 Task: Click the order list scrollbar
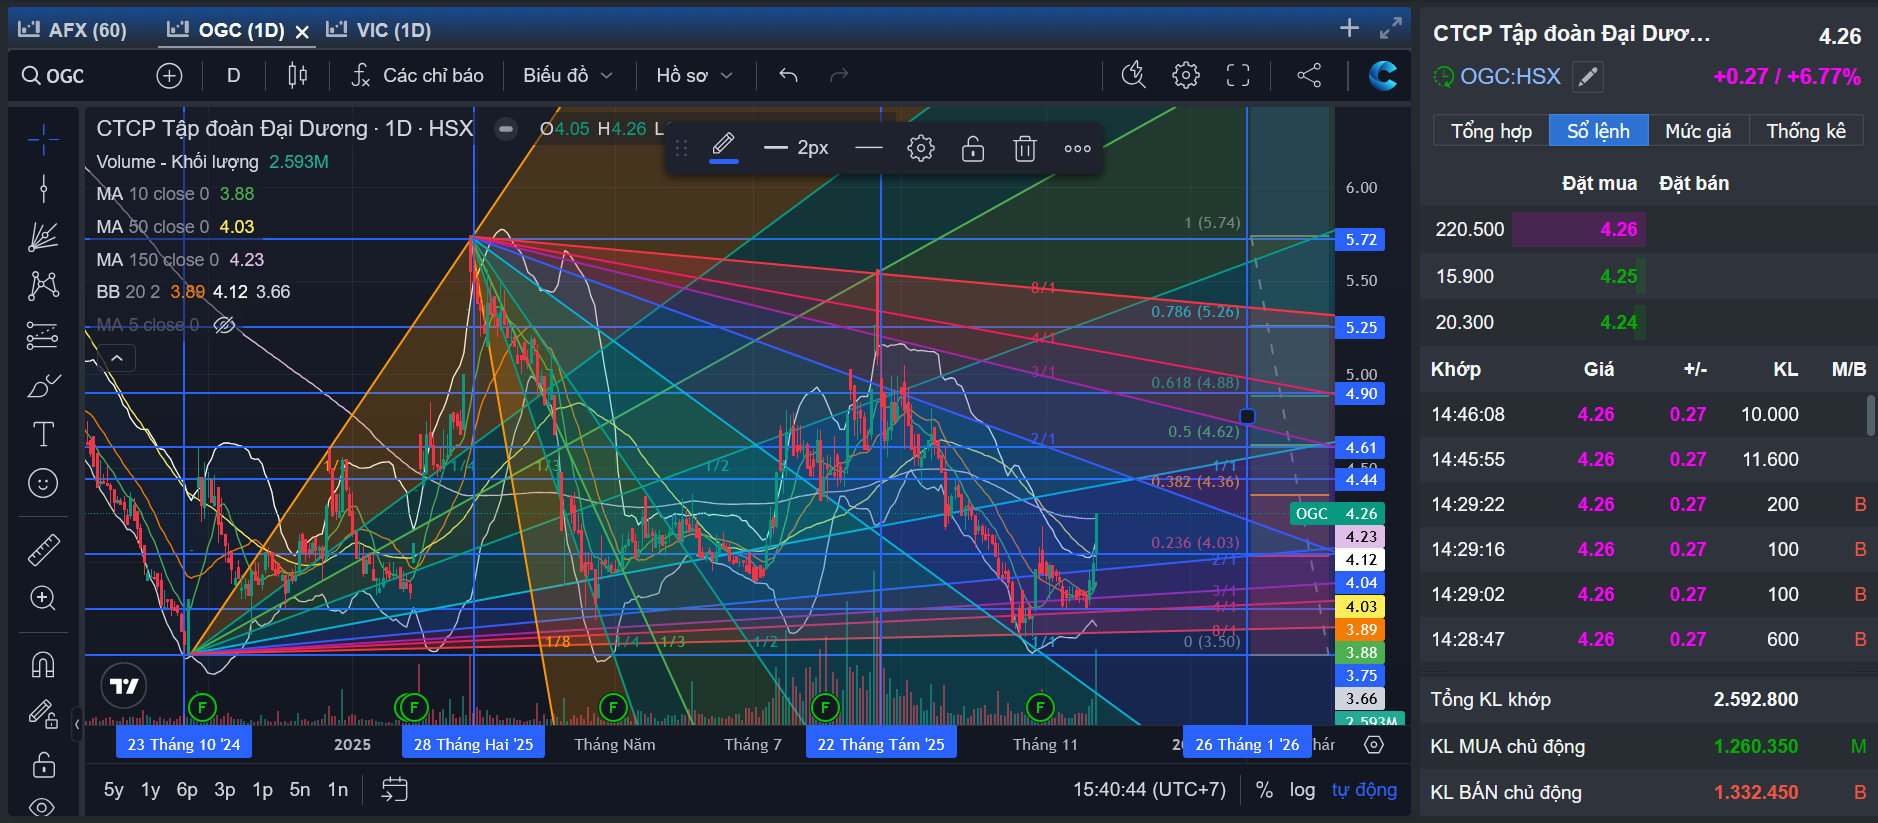pyautogui.click(x=1870, y=415)
